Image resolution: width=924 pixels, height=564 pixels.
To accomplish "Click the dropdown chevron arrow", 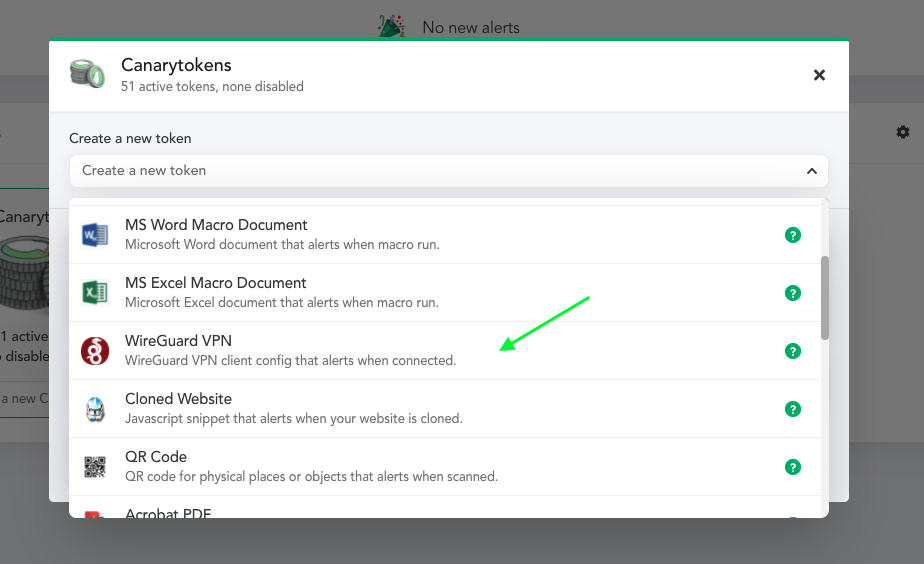I will pos(811,171).
